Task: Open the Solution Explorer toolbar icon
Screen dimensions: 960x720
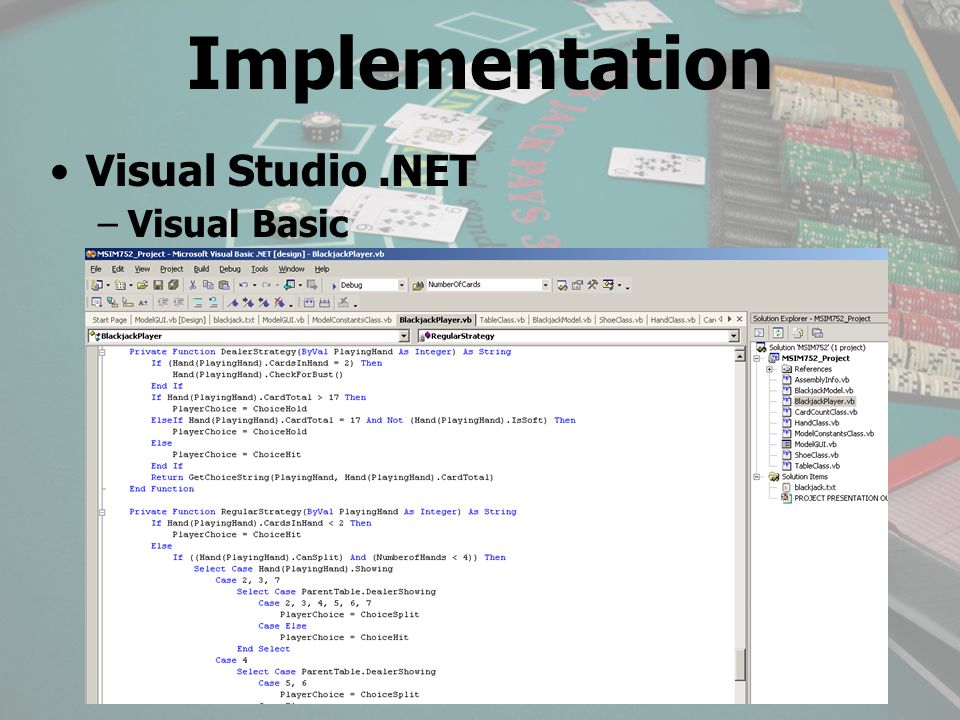Action: [562, 285]
